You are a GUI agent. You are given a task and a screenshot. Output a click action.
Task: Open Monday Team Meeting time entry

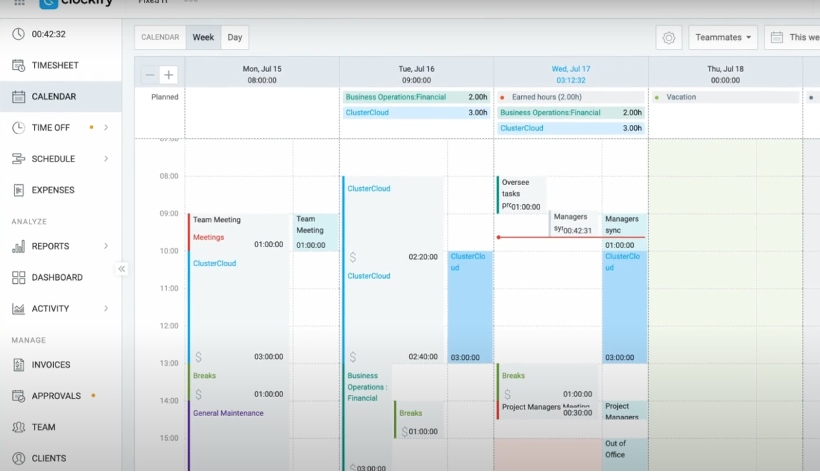coord(238,232)
